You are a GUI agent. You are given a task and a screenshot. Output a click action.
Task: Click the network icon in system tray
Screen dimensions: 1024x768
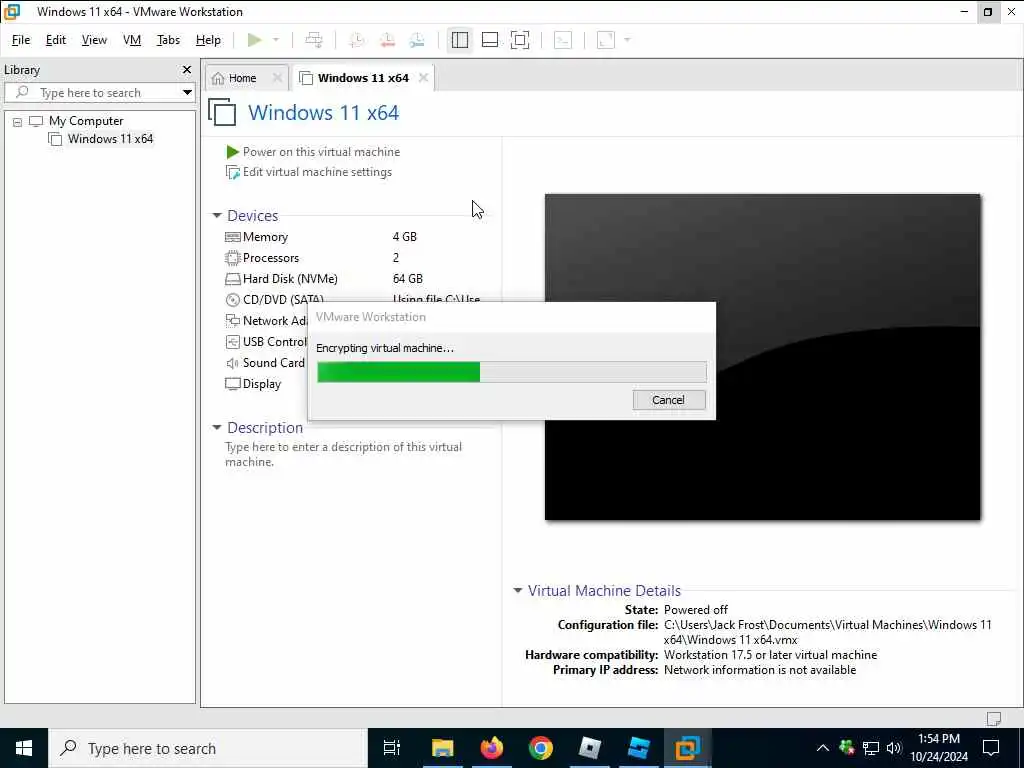[871, 748]
